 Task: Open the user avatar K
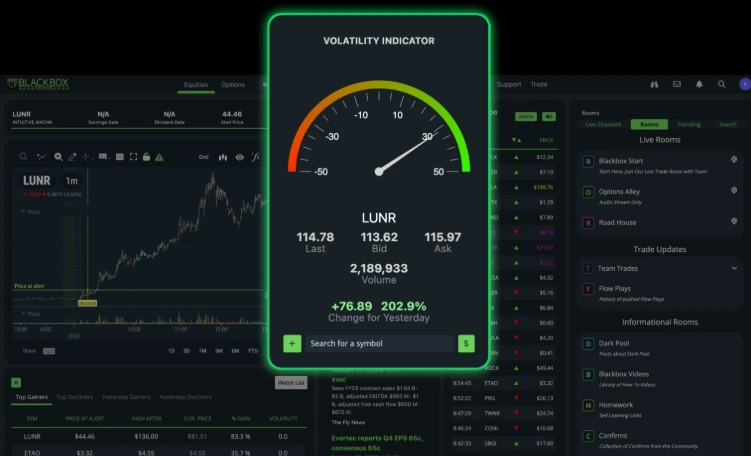(745, 84)
